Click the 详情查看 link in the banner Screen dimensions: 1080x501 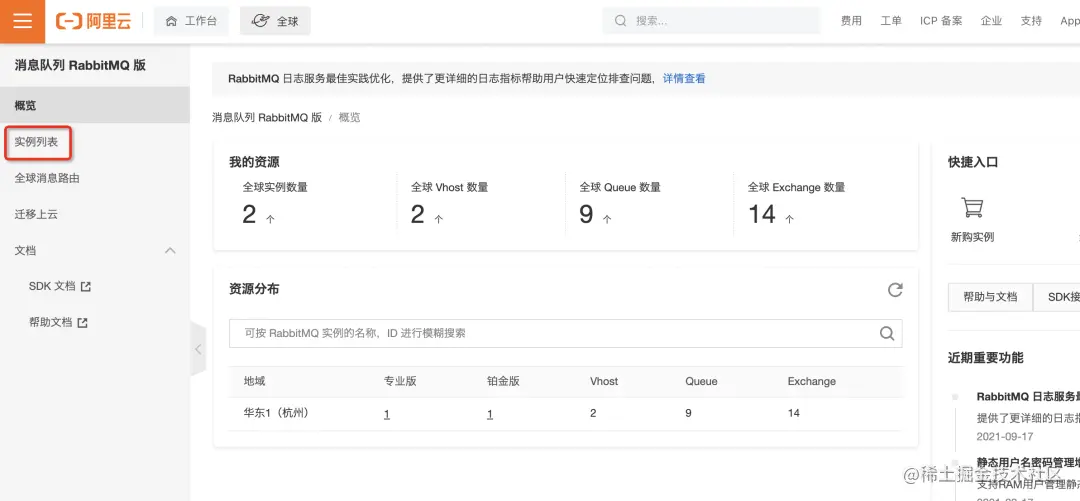click(684, 79)
